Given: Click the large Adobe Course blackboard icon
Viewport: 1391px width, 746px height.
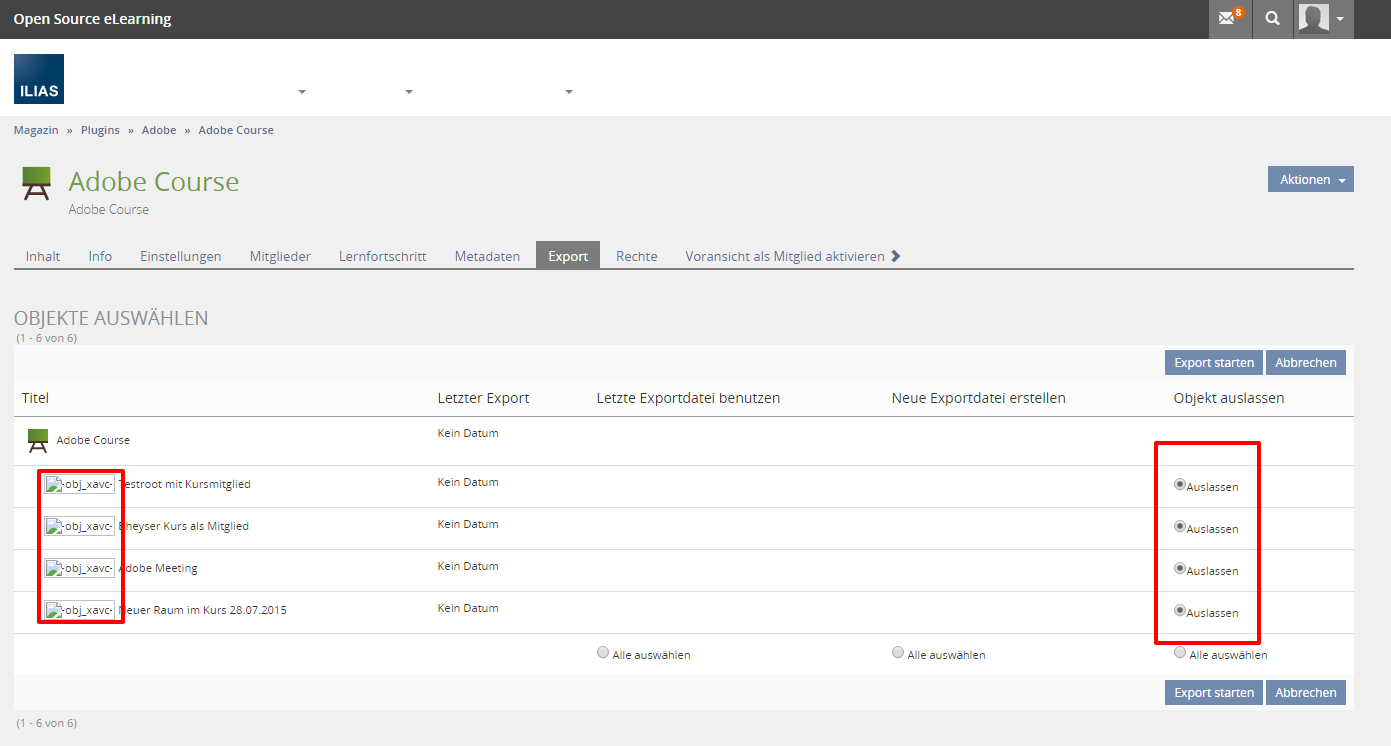Looking at the screenshot, I should (x=37, y=184).
